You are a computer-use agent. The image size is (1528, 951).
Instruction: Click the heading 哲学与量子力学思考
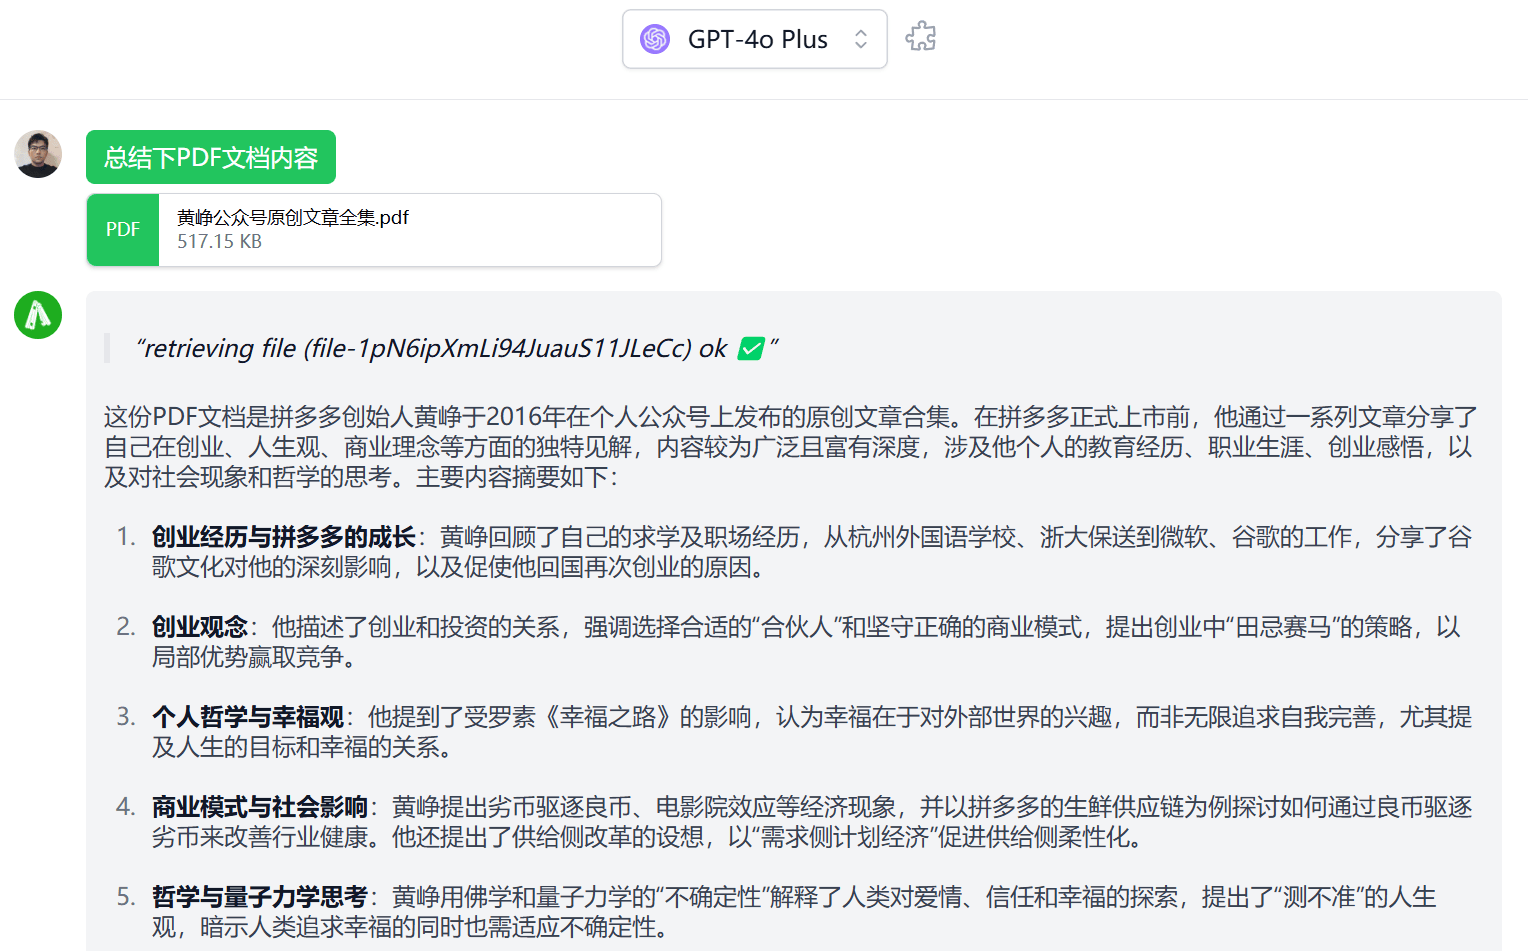pos(259,897)
